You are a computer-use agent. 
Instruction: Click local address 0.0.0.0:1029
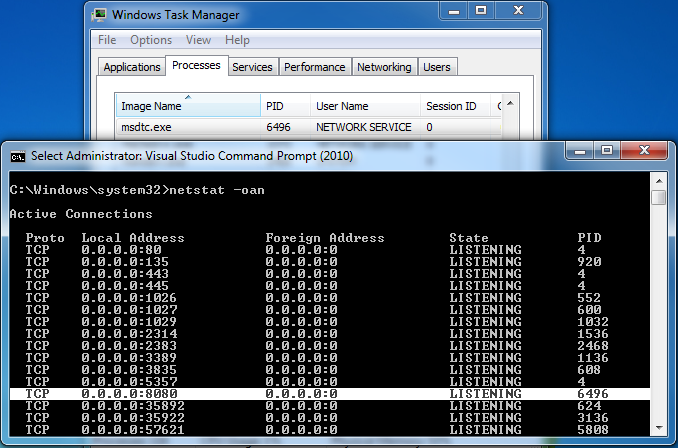129,322
